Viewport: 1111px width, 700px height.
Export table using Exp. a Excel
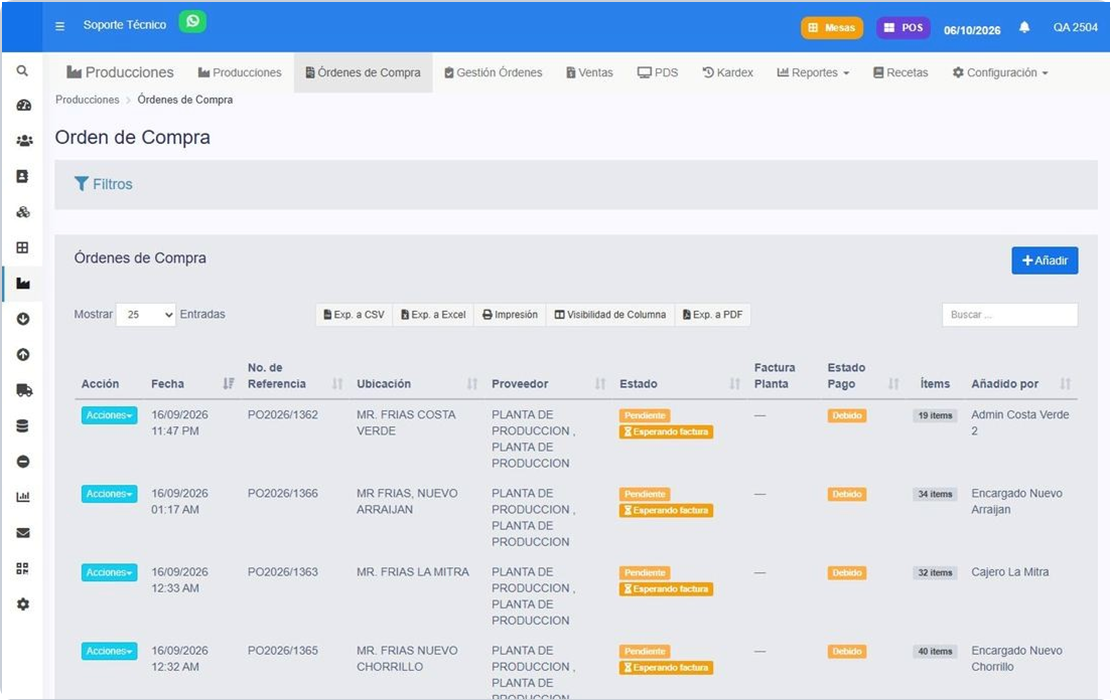pos(433,315)
